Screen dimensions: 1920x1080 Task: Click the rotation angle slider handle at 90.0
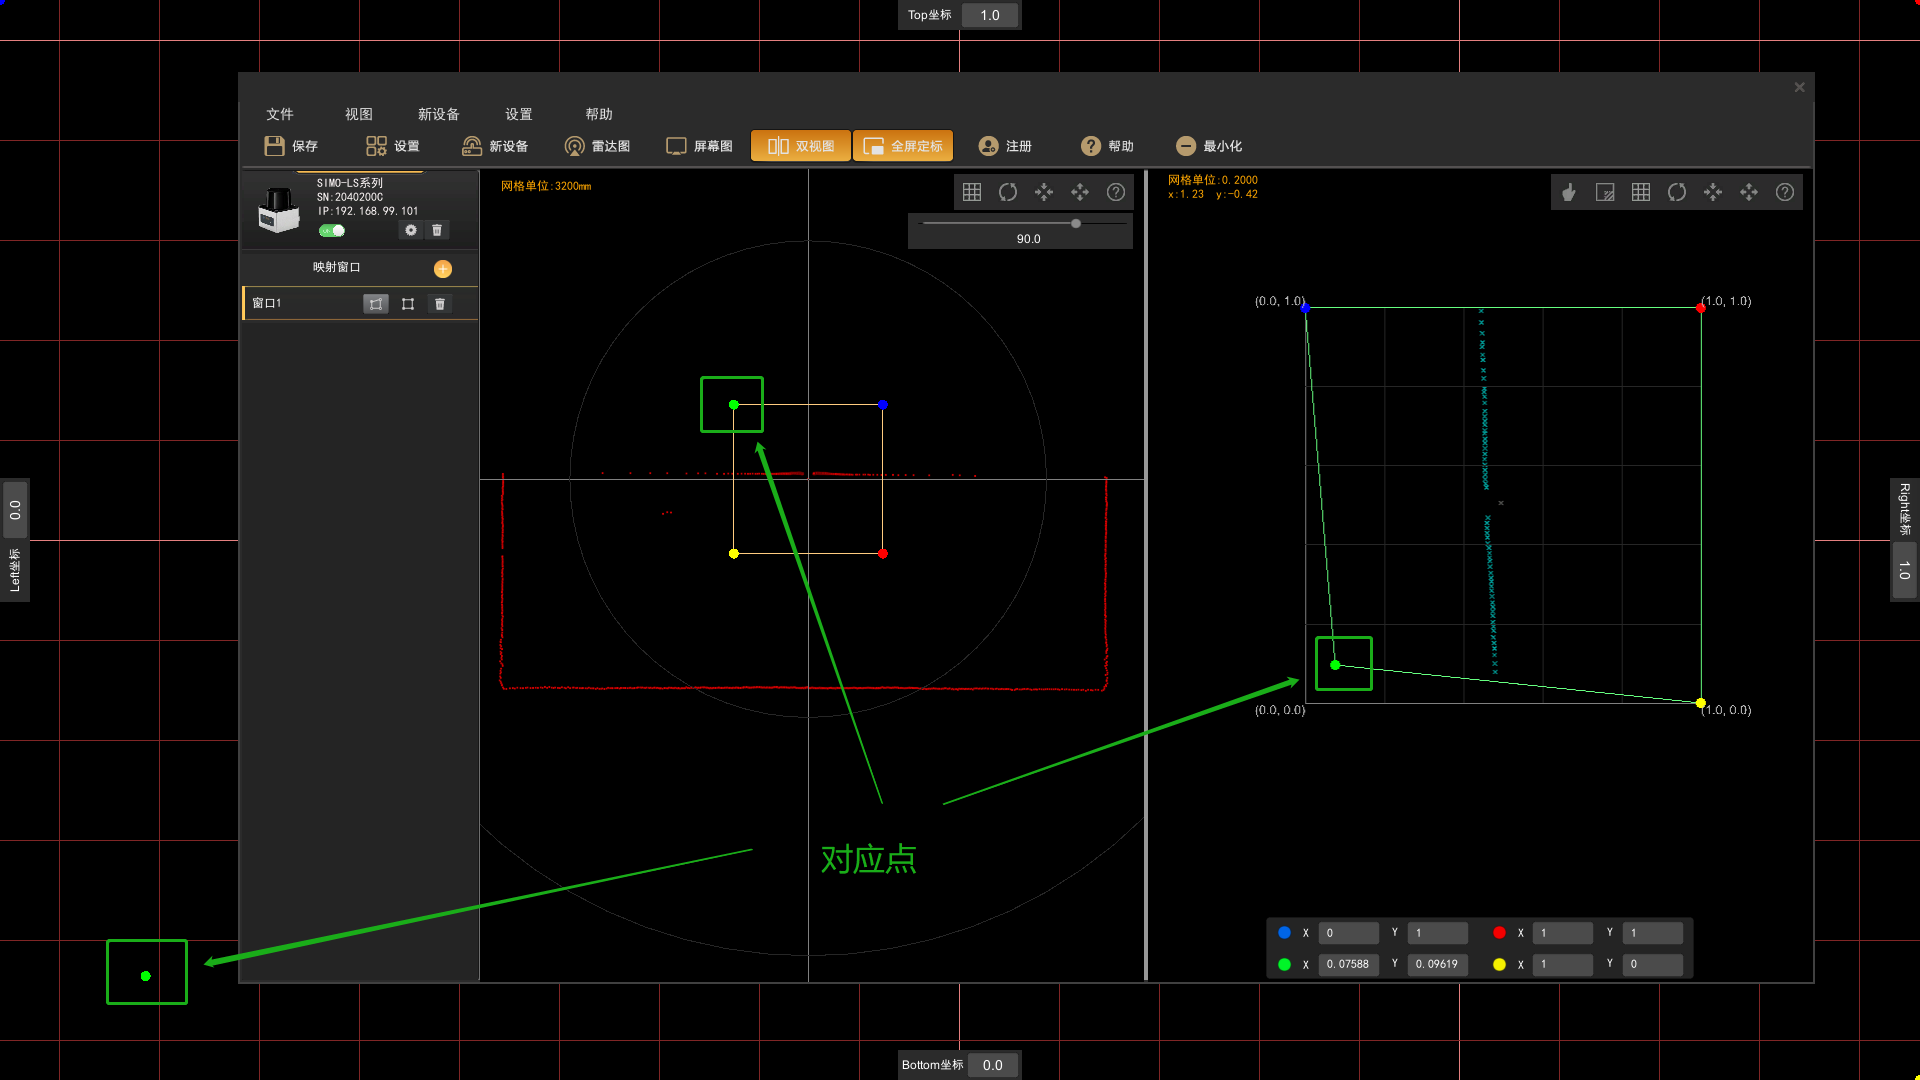click(x=1076, y=223)
